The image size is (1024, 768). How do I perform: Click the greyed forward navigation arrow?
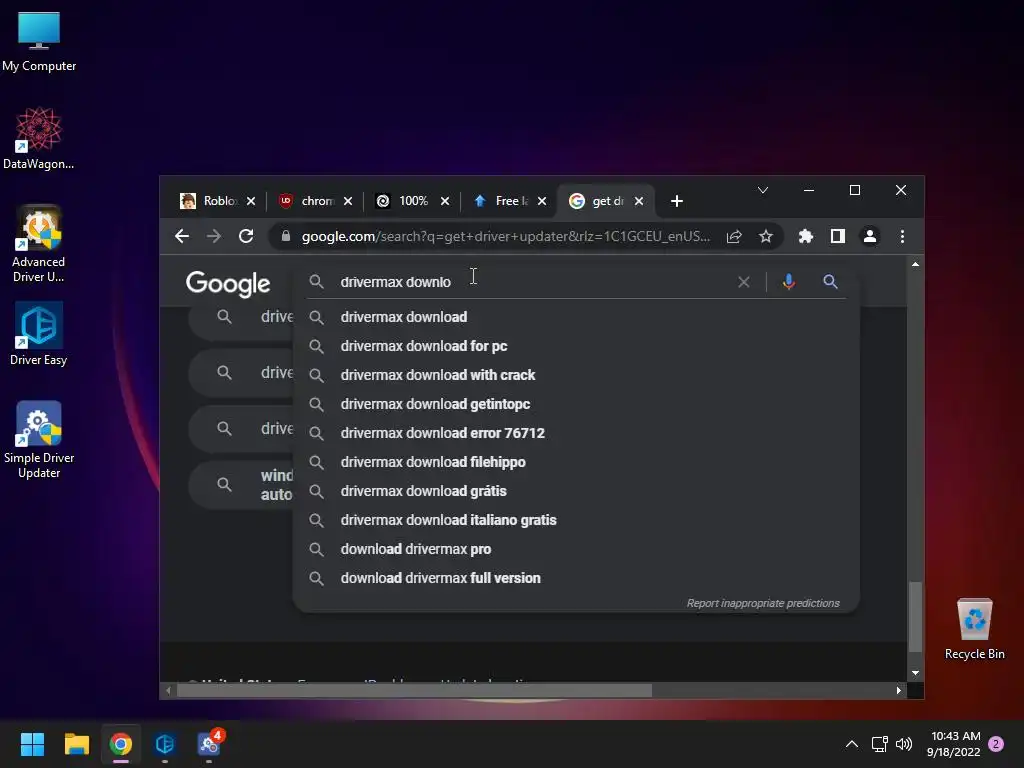coord(214,236)
